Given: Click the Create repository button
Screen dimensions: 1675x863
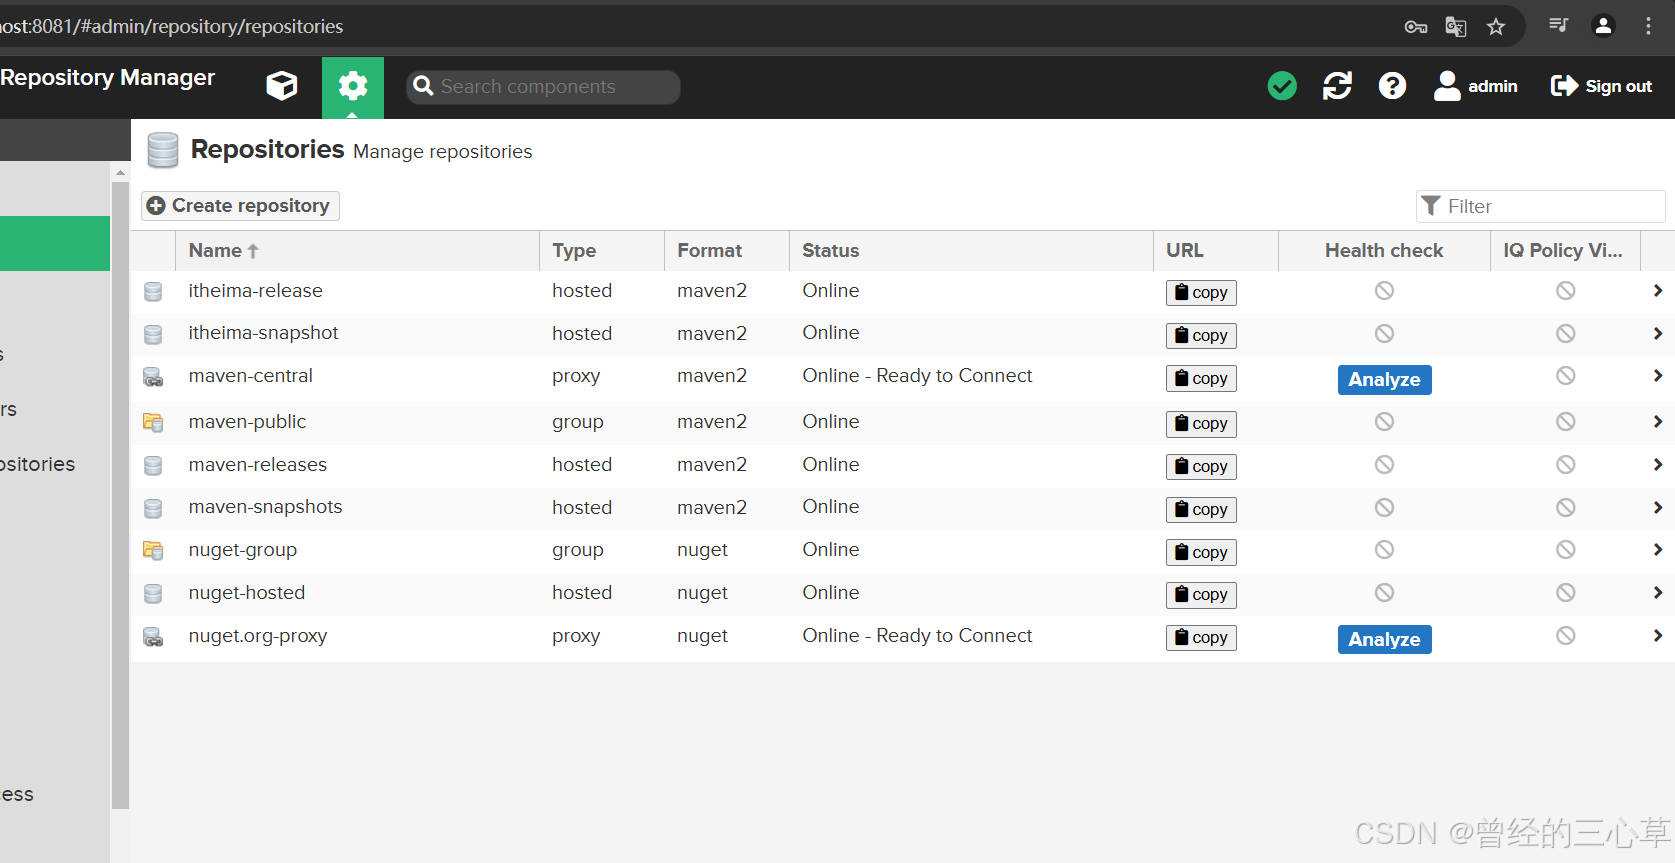Looking at the screenshot, I should click(x=240, y=205).
